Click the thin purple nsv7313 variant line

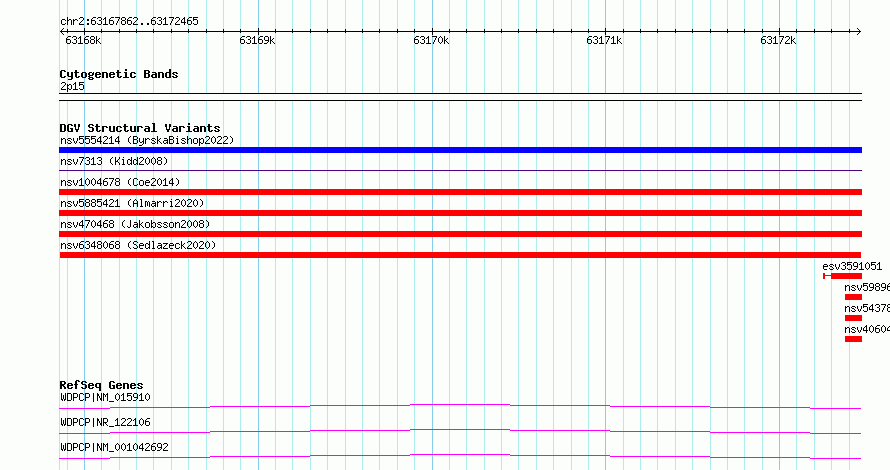[x=460, y=170]
